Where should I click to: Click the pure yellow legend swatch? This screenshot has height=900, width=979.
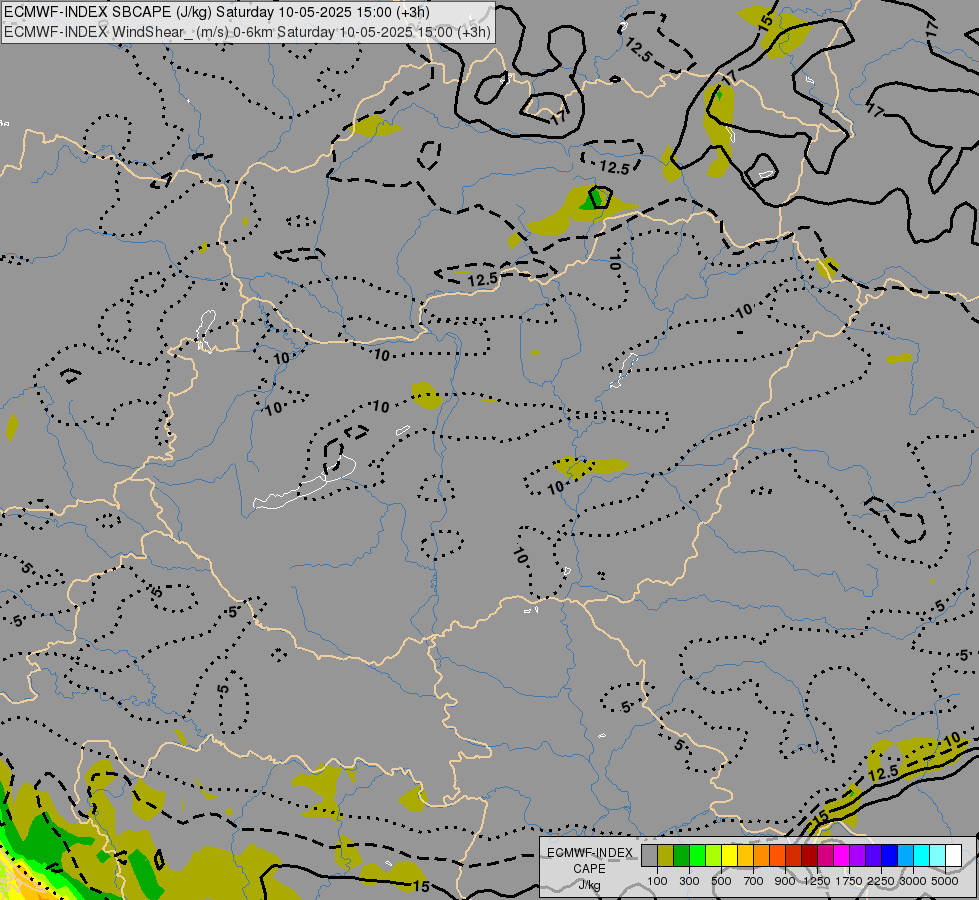(729, 856)
